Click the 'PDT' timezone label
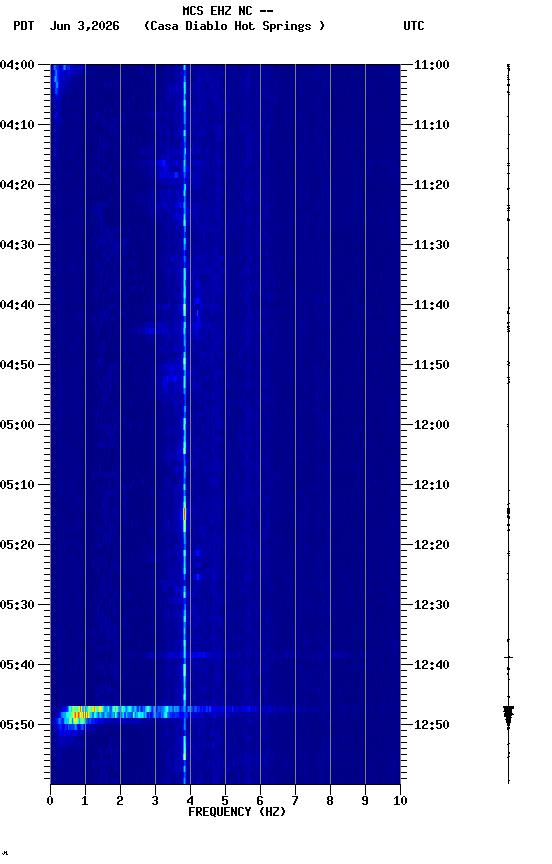The width and height of the screenshot is (552, 864). point(24,26)
